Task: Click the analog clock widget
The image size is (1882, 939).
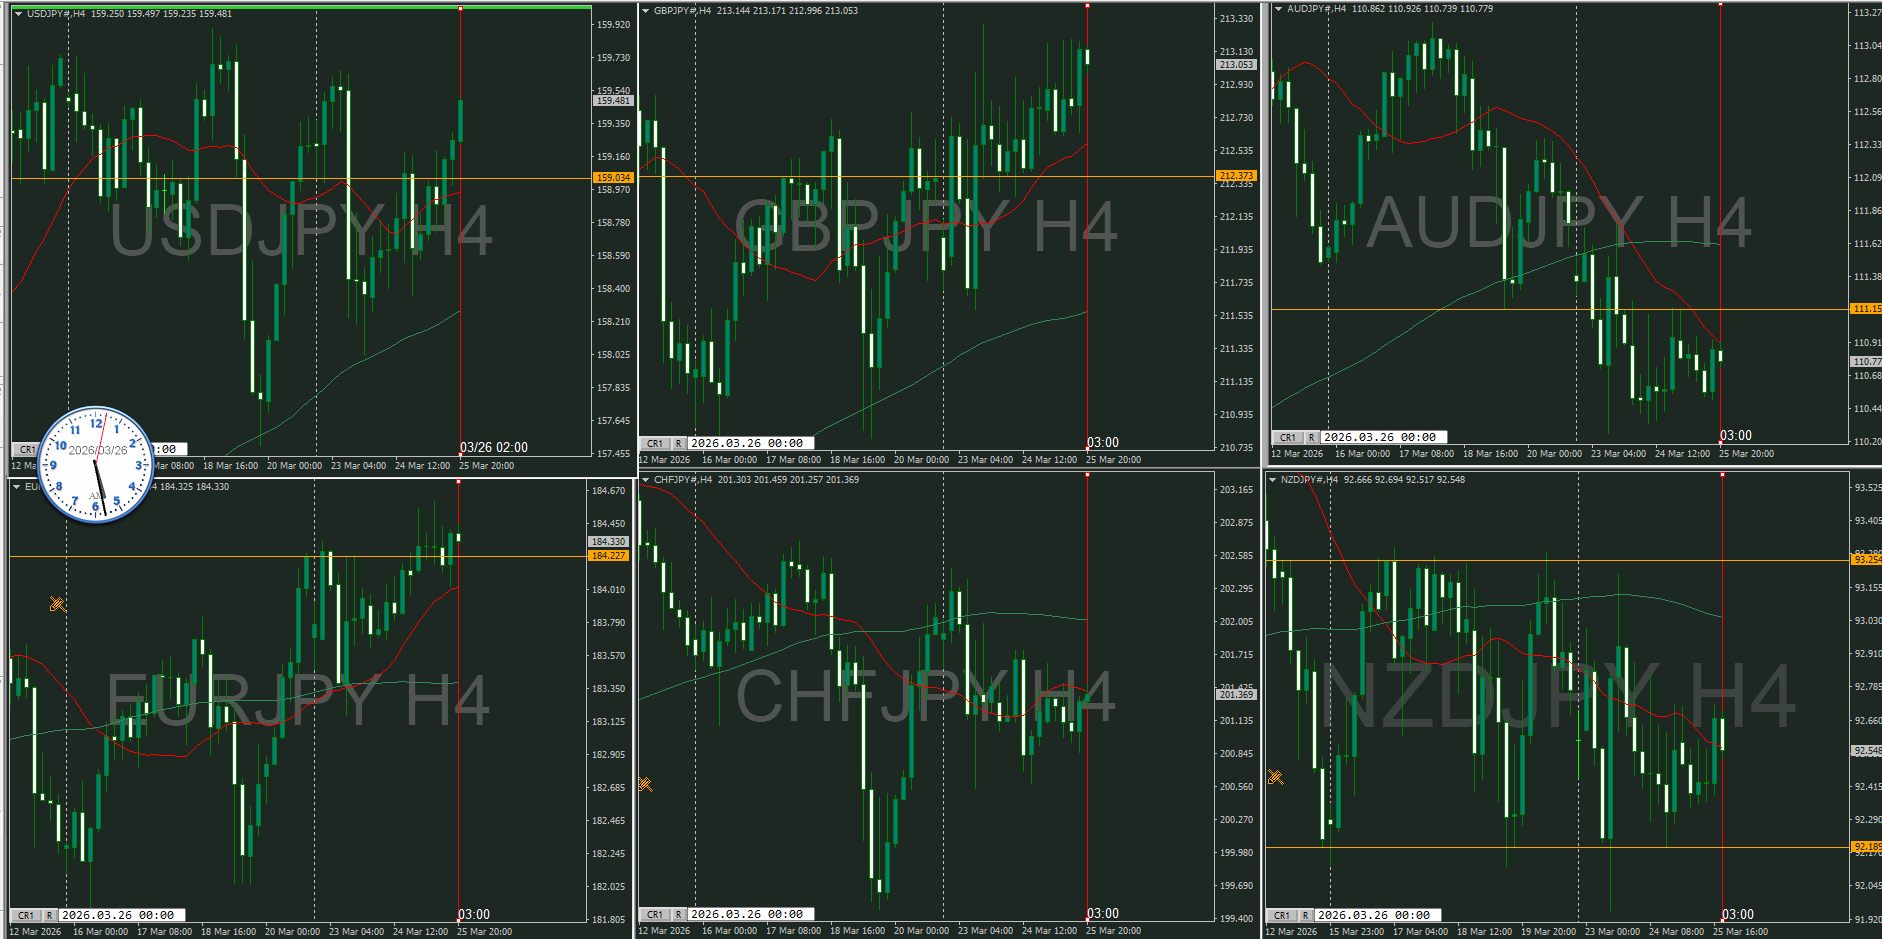Action: 96,464
